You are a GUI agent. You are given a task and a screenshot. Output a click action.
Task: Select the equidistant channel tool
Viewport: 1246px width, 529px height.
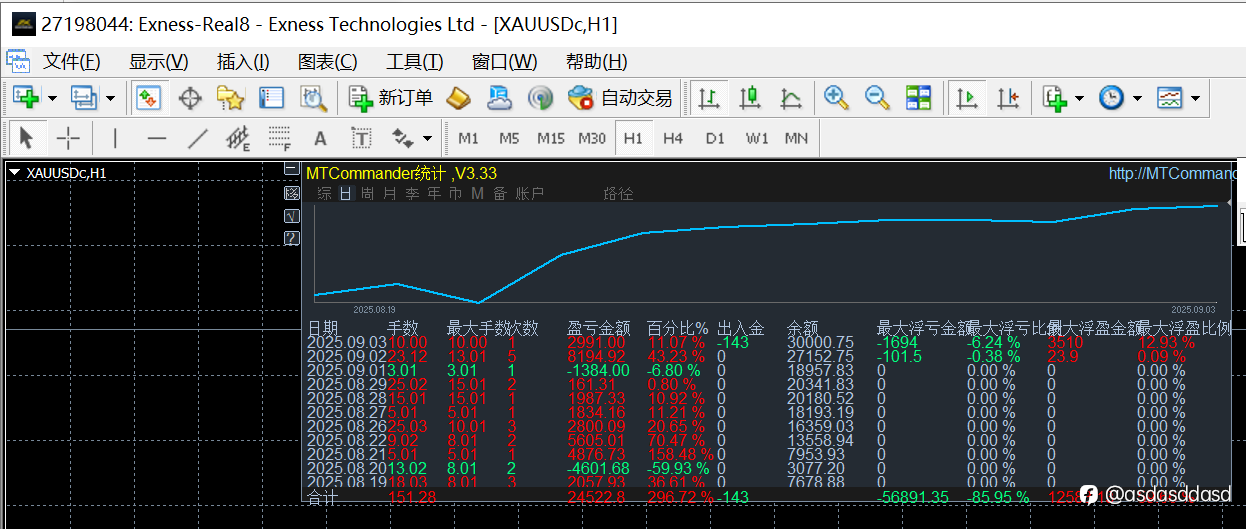238,138
